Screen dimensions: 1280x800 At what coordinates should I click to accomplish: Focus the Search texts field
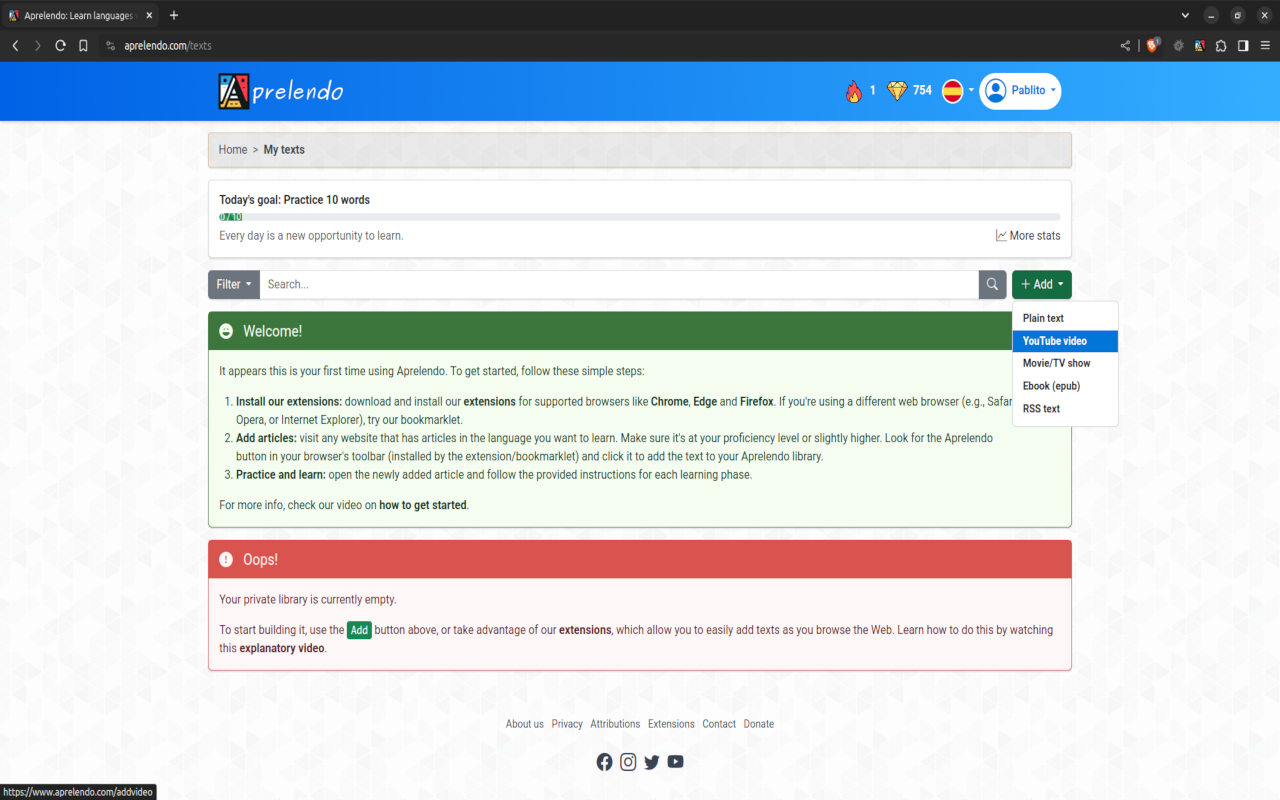tap(619, 284)
